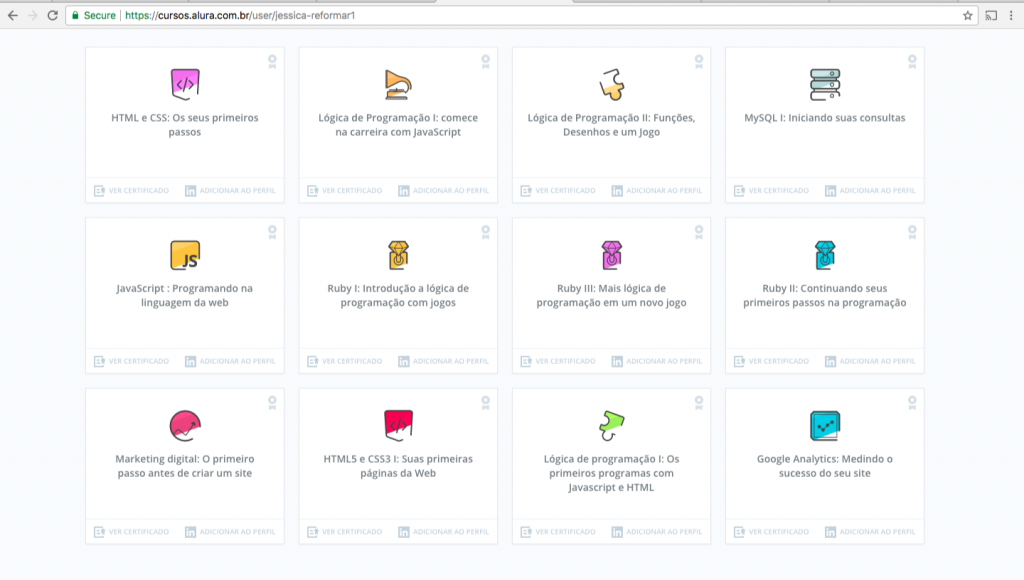Click the HTML5 e CSS3 book icon
This screenshot has height=580, width=1024.
pos(397,425)
